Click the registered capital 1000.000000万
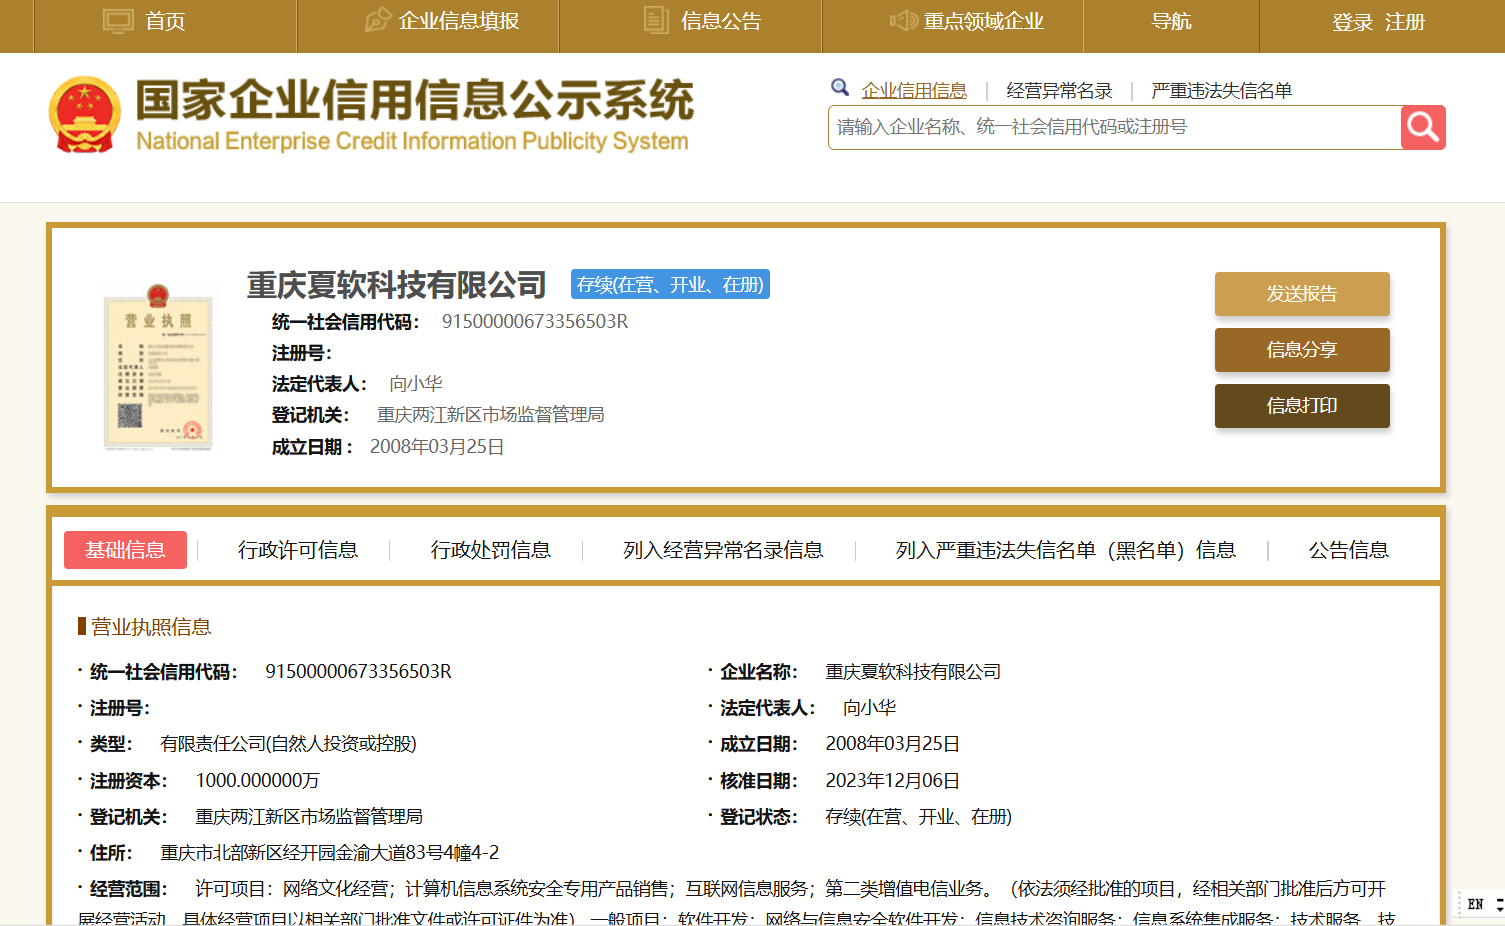This screenshot has width=1505, height=926. [x=257, y=781]
